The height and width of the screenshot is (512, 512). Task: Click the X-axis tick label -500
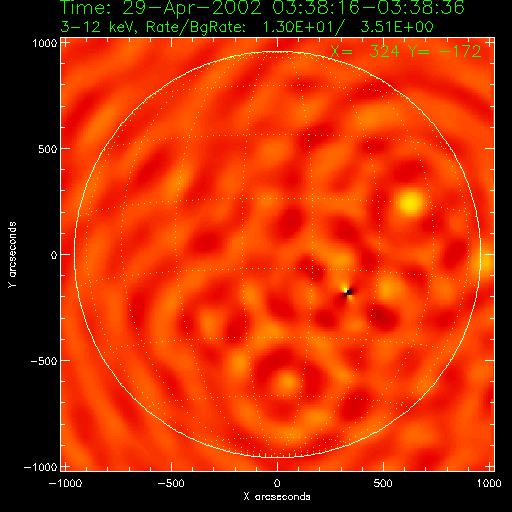171,483
